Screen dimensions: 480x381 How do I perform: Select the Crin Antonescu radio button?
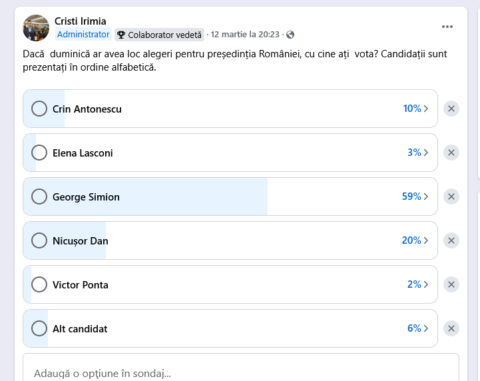click(39, 109)
